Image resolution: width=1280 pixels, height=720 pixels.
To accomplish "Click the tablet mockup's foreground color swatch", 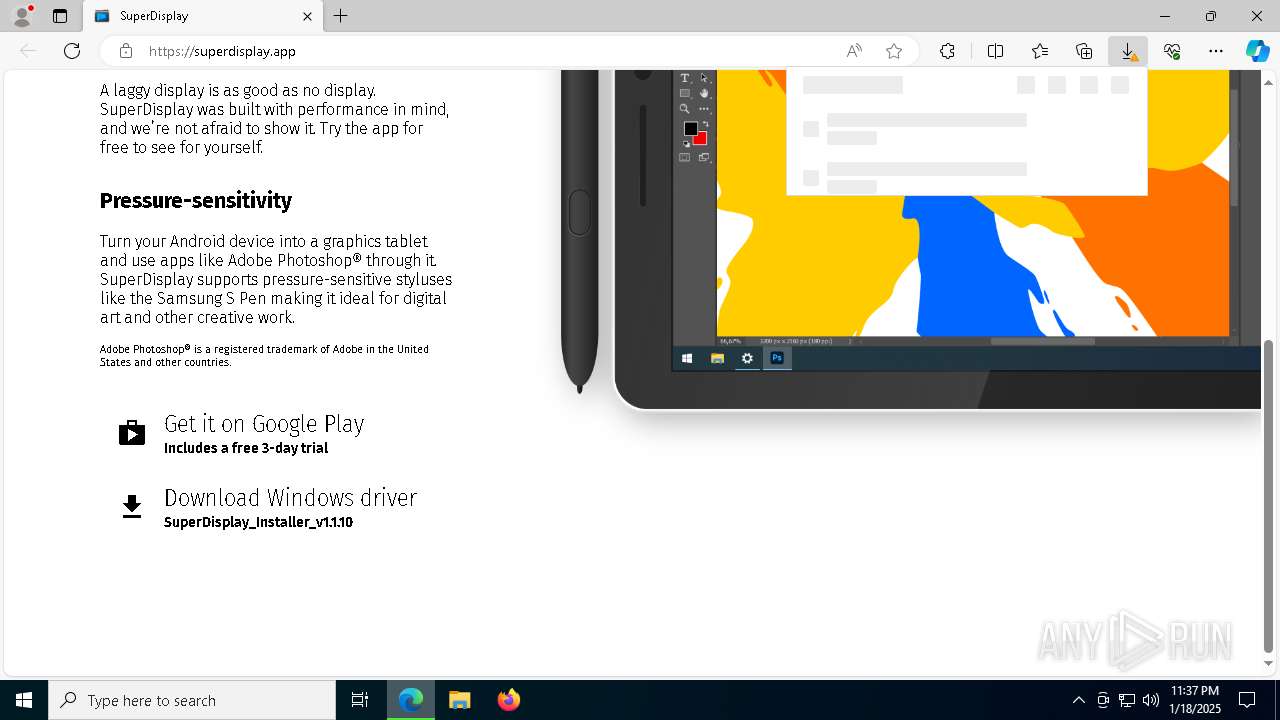I will (690, 129).
